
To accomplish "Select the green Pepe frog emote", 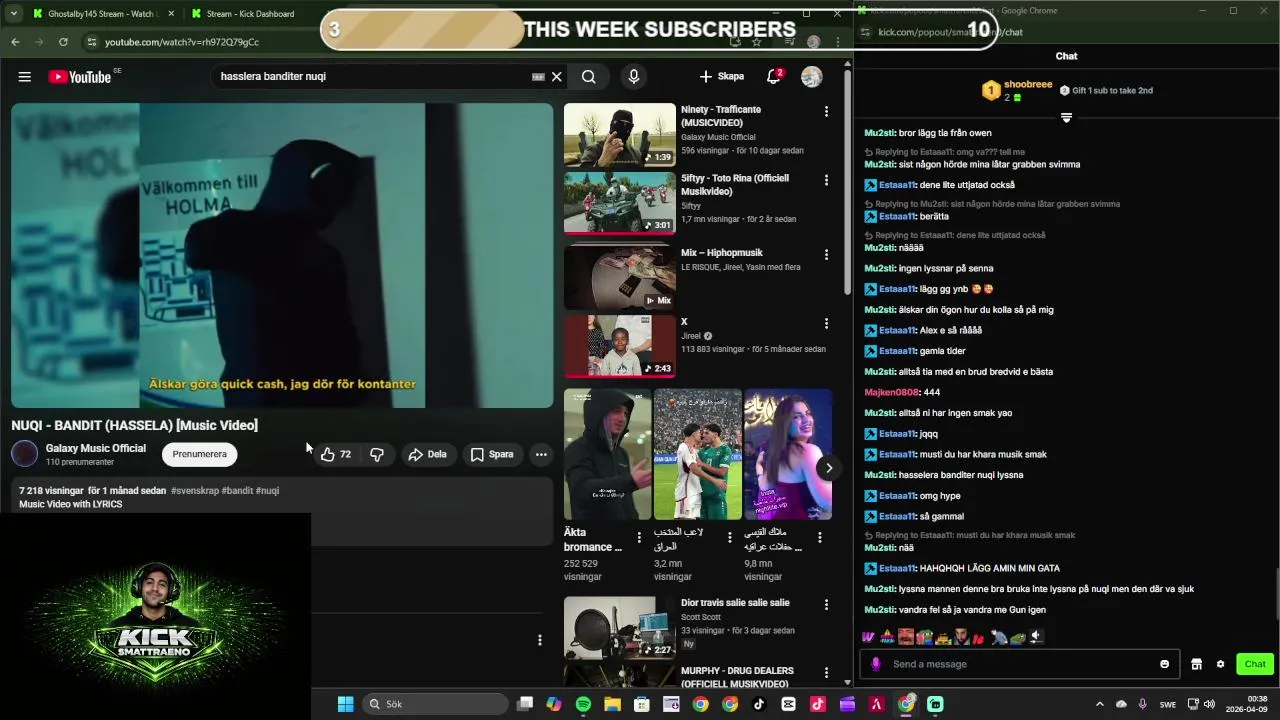I will (1017, 637).
